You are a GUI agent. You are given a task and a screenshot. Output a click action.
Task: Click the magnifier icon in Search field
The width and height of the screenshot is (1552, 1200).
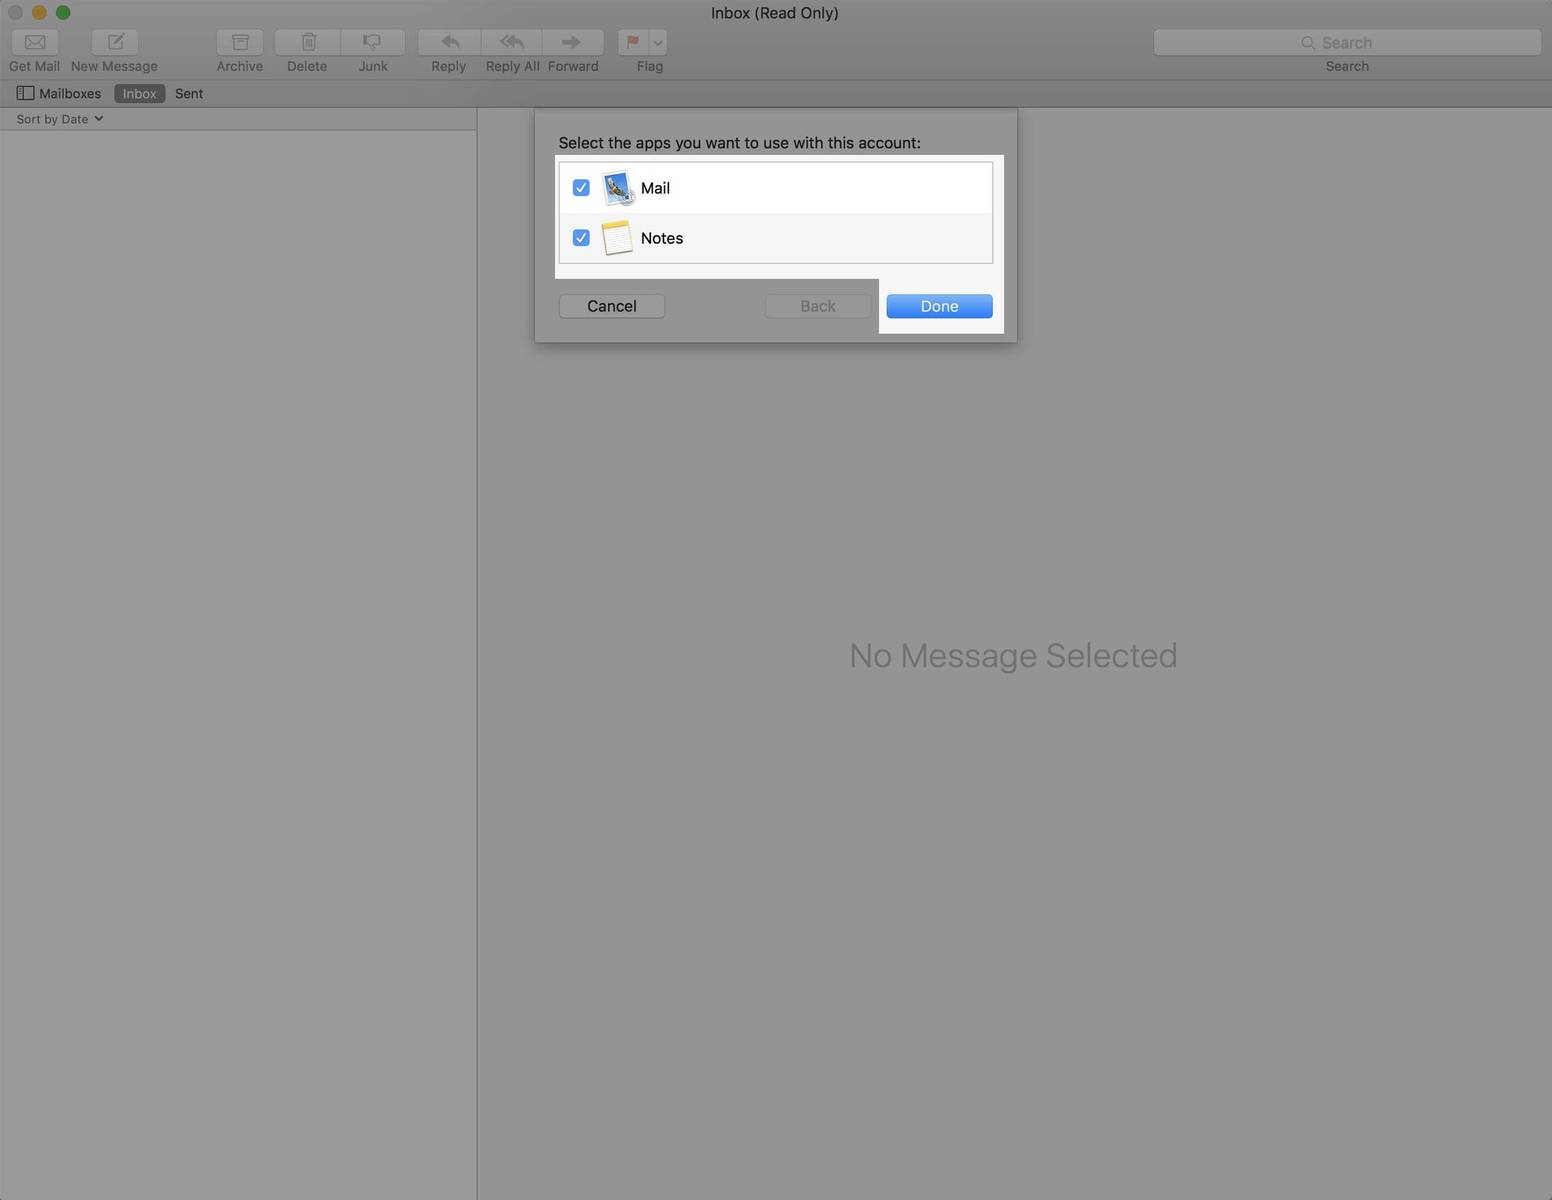pyautogui.click(x=1308, y=43)
